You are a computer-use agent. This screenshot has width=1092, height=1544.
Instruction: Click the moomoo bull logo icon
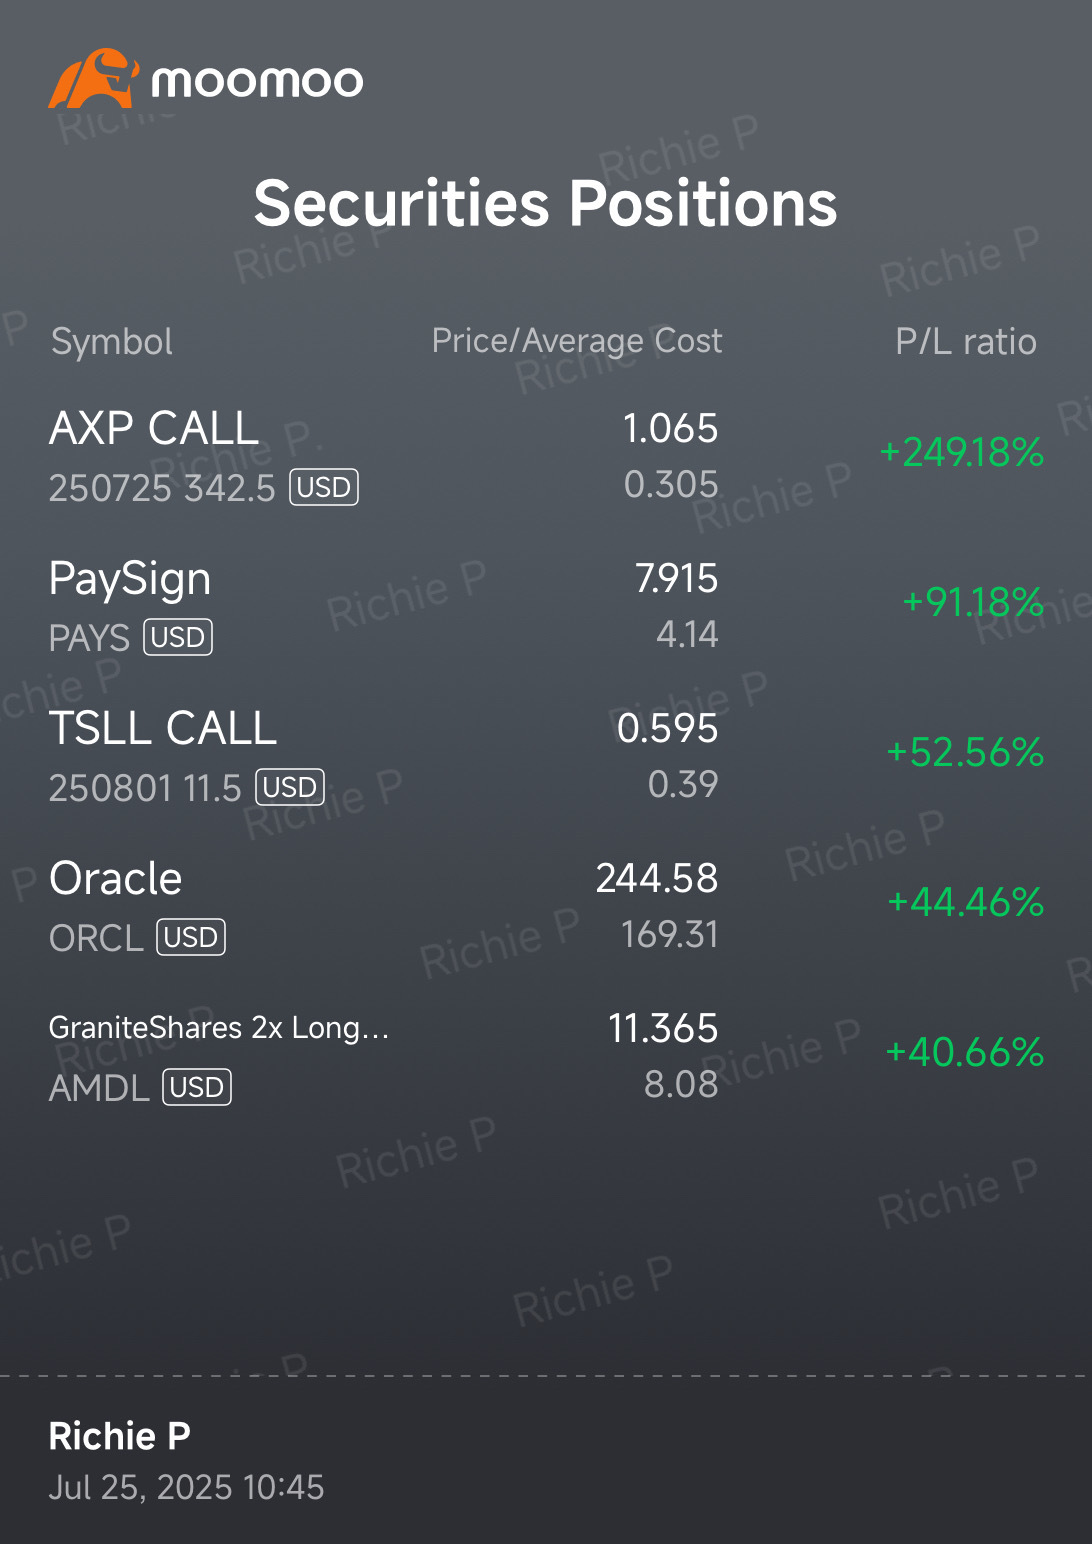click(x=93, y=79)
